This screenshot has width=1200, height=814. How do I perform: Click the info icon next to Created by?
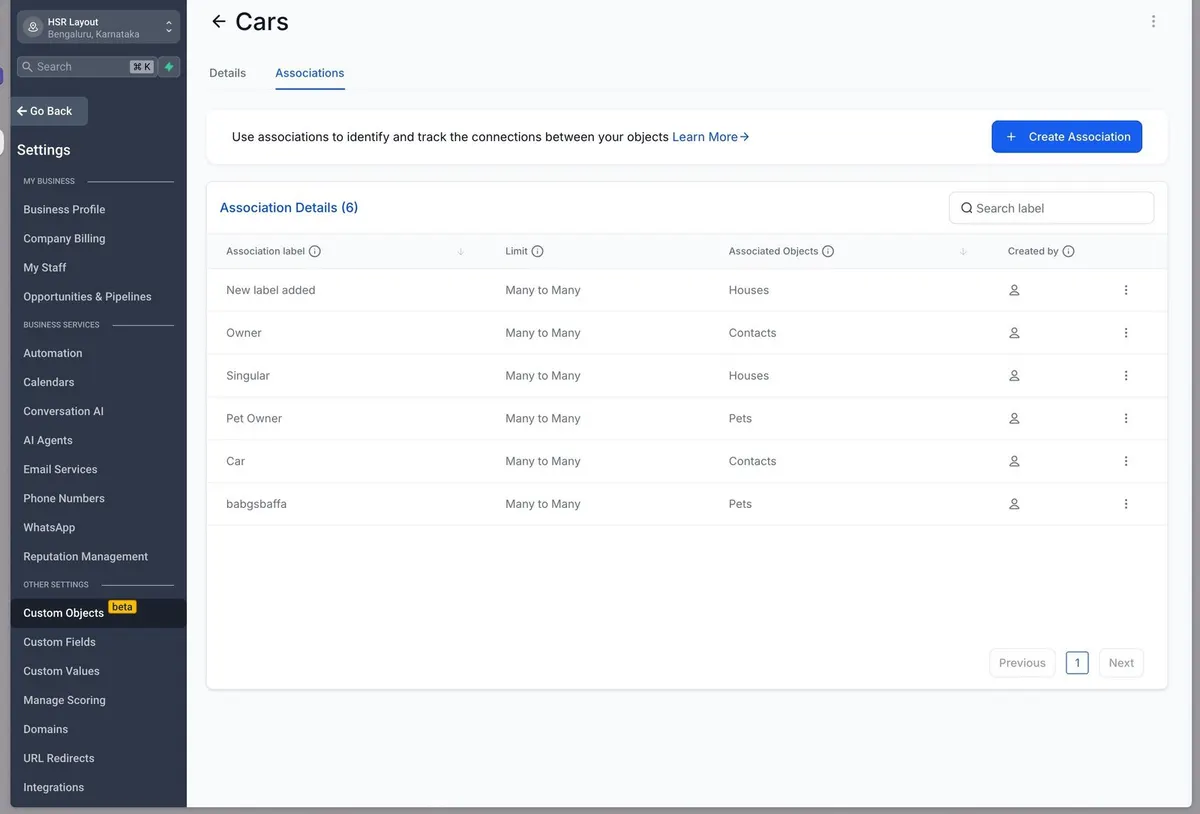tap(1068, 252)
